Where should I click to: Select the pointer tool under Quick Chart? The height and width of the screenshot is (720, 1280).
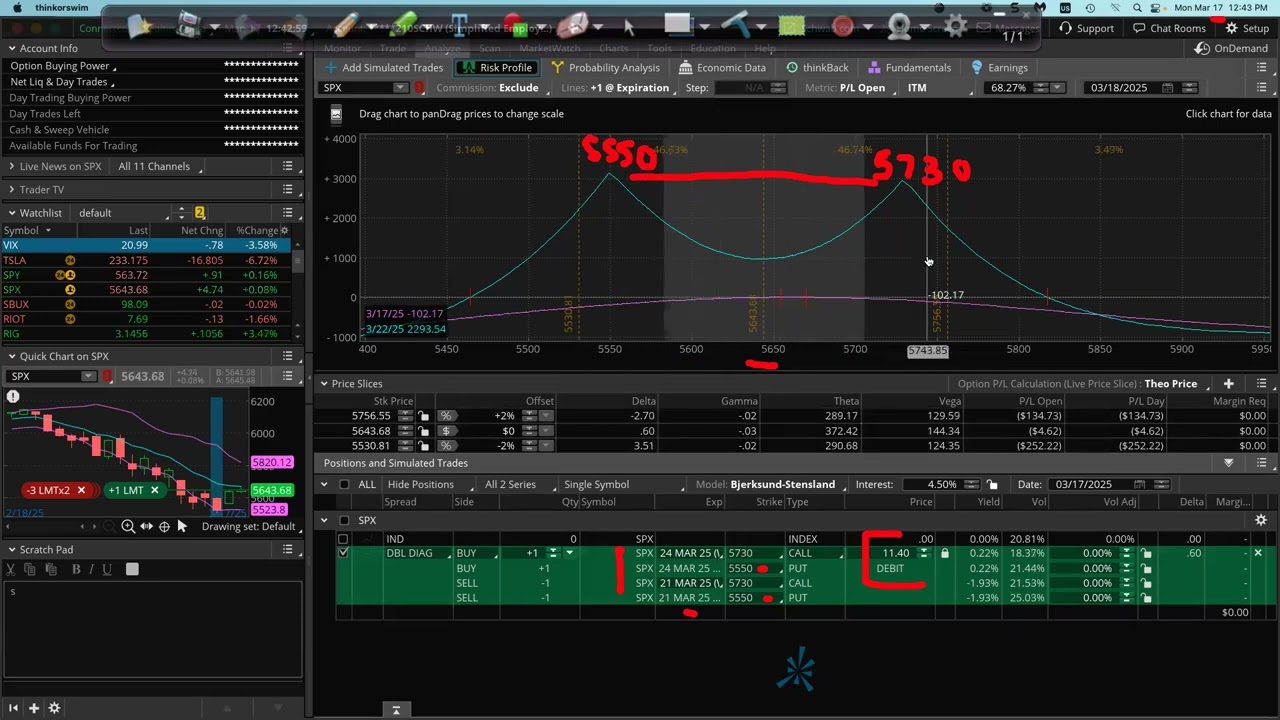coord(182,526)
